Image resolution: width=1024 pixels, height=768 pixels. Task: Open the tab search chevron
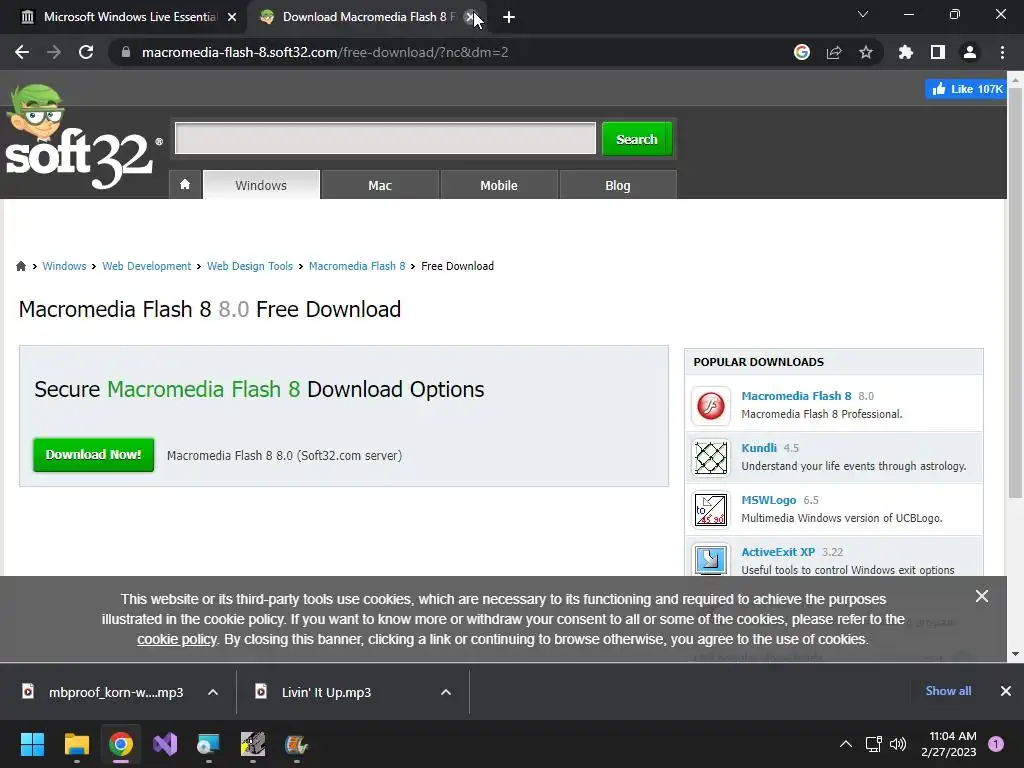(x=863, y=14)
